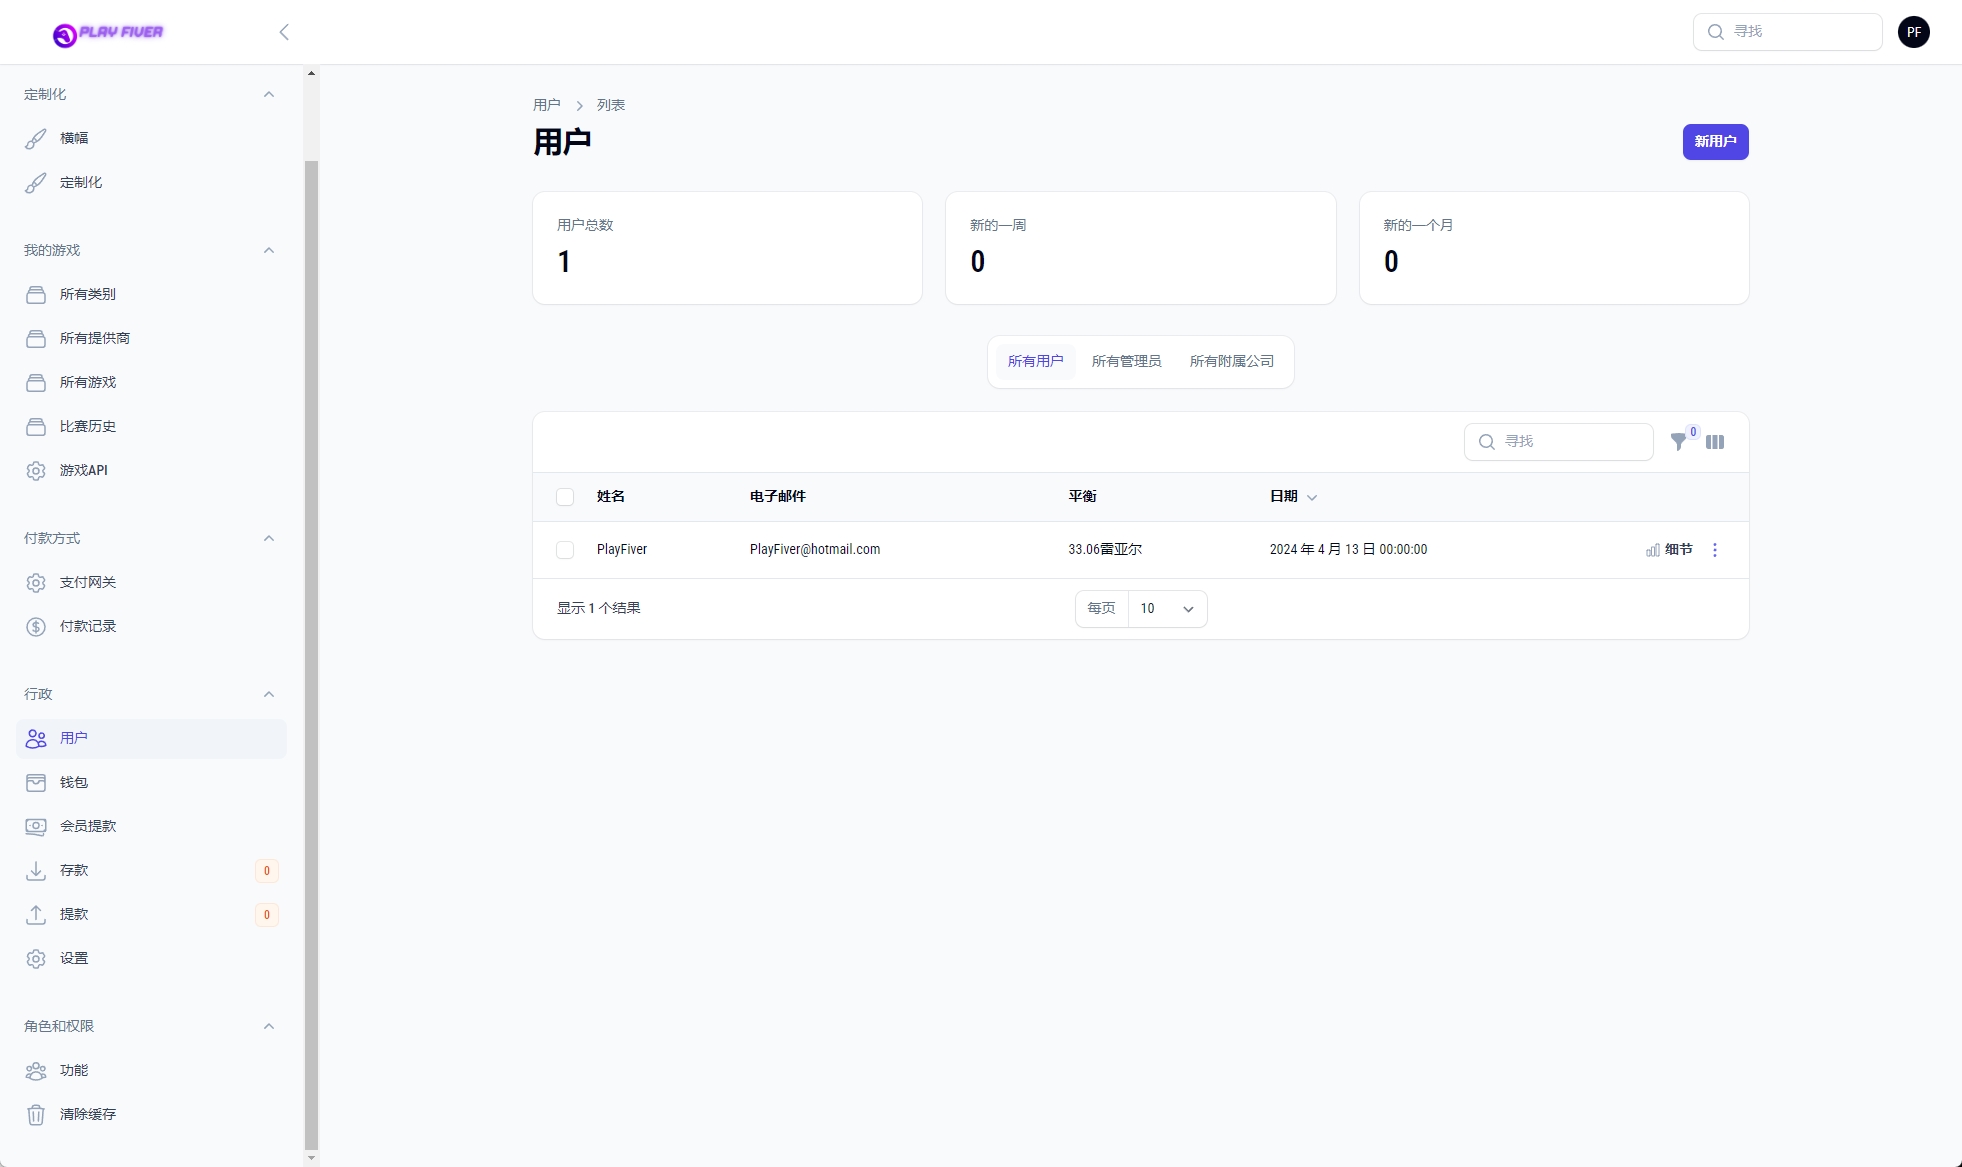Image resolution: width=1962 pixels, height=1167 pixels.
Task: Click the PF user avatar
Action: click(1913, 32)
